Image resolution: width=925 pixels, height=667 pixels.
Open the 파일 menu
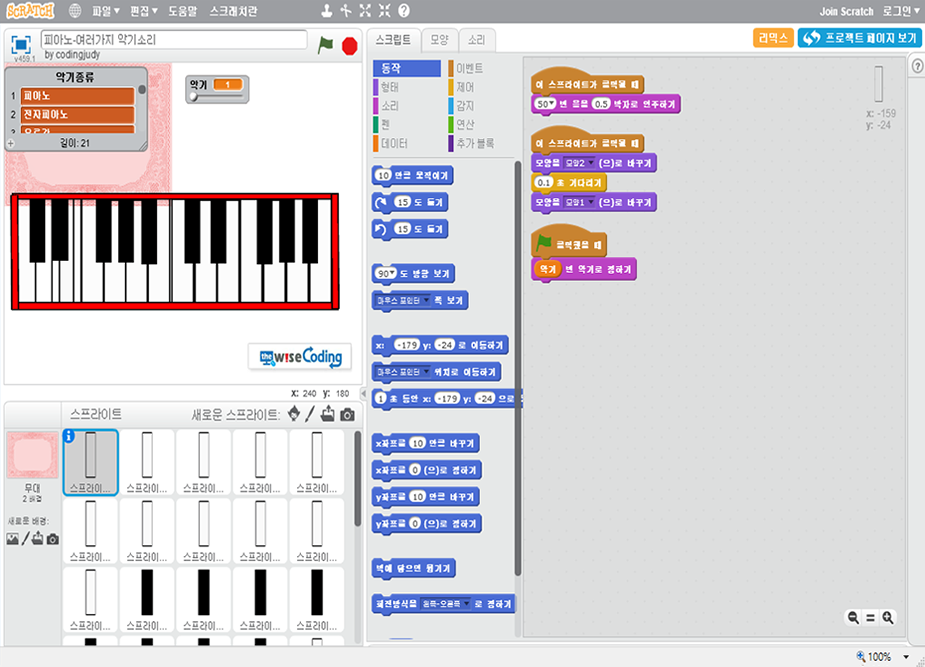(105, 11)
